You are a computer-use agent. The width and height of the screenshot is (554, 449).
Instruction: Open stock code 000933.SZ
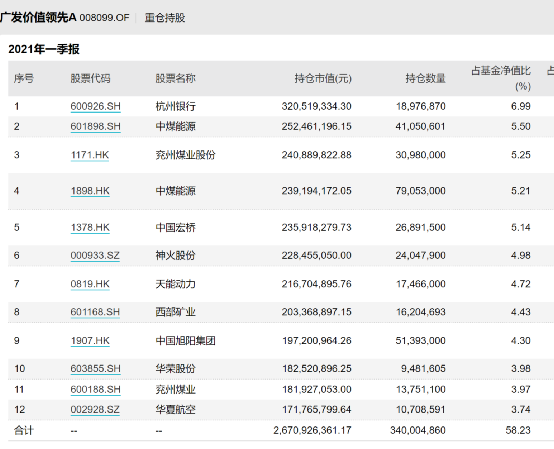pyautogui.click(x=95, y=255)
